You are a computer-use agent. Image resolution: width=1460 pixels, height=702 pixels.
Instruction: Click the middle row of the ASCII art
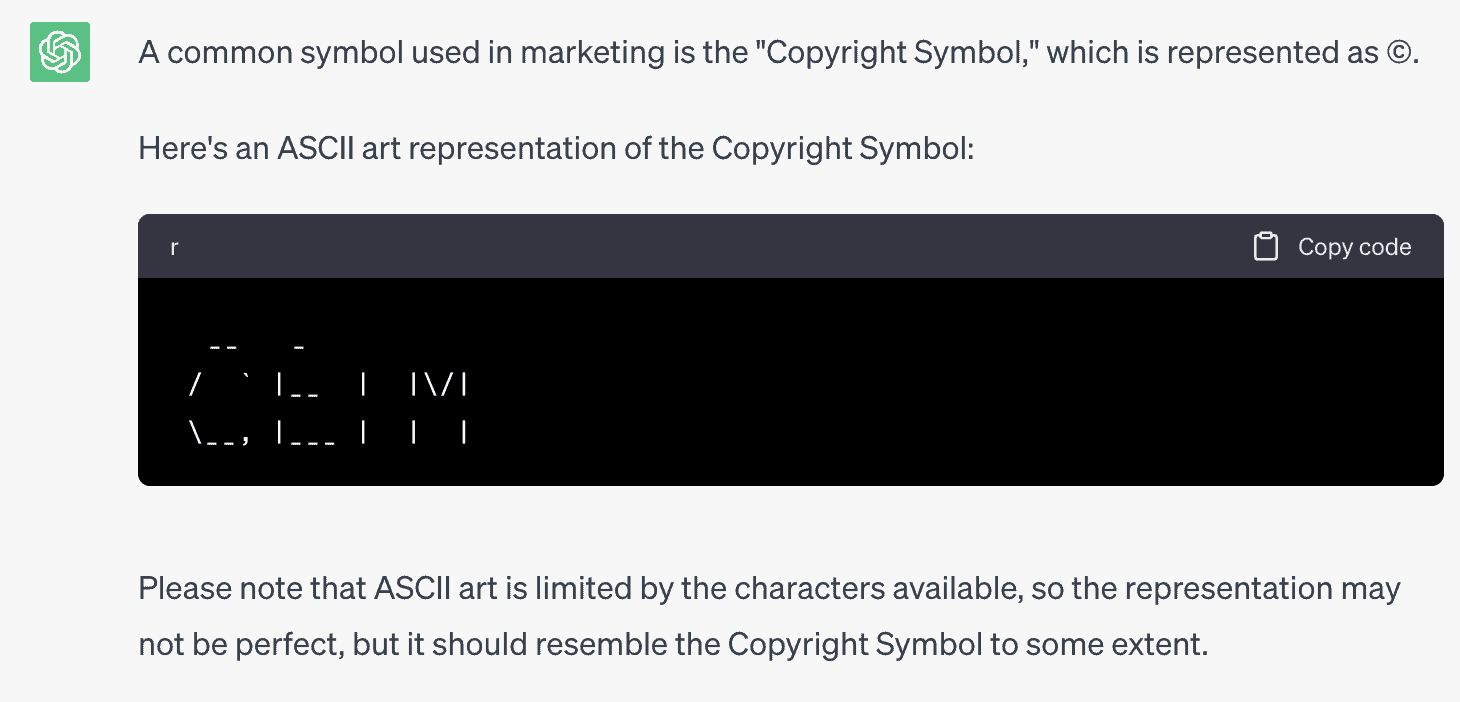point(328,385)
